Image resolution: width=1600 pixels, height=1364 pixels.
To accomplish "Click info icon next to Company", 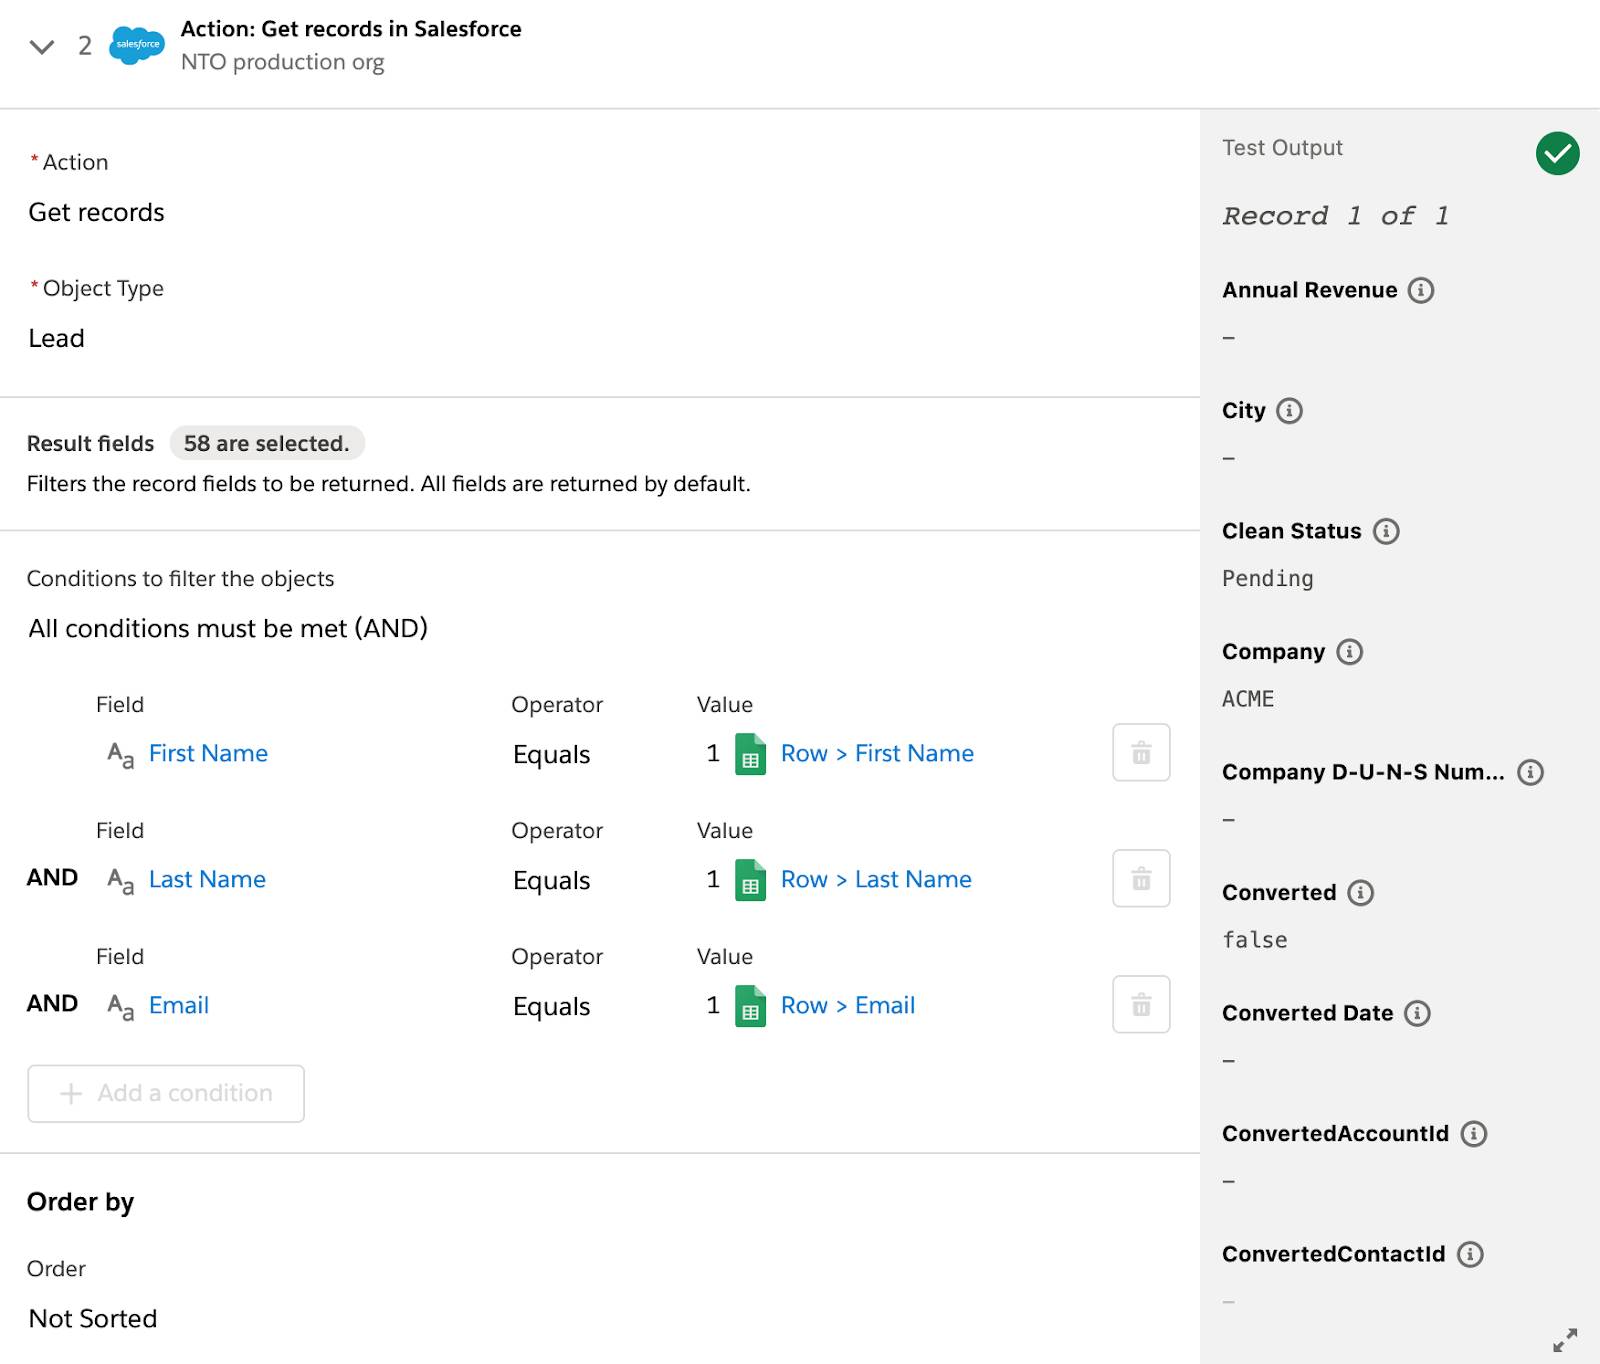I will [x=1350, y=652].
